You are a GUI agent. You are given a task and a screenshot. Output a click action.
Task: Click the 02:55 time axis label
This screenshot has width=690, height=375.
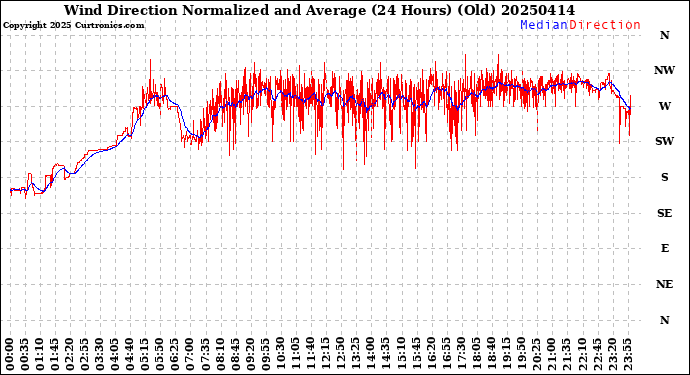pyautogui.click(x=85, y=354)
